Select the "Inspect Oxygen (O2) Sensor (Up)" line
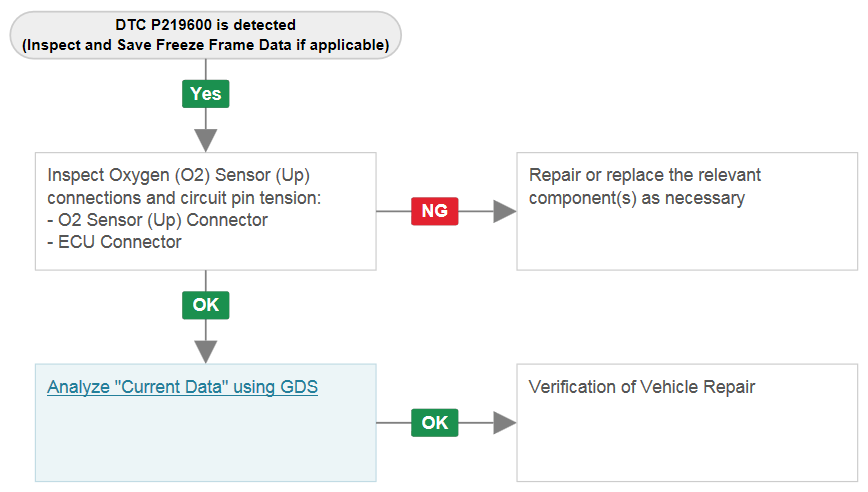Image resolution: width=868 pixels, height=492 pixels. coord(178,175)
